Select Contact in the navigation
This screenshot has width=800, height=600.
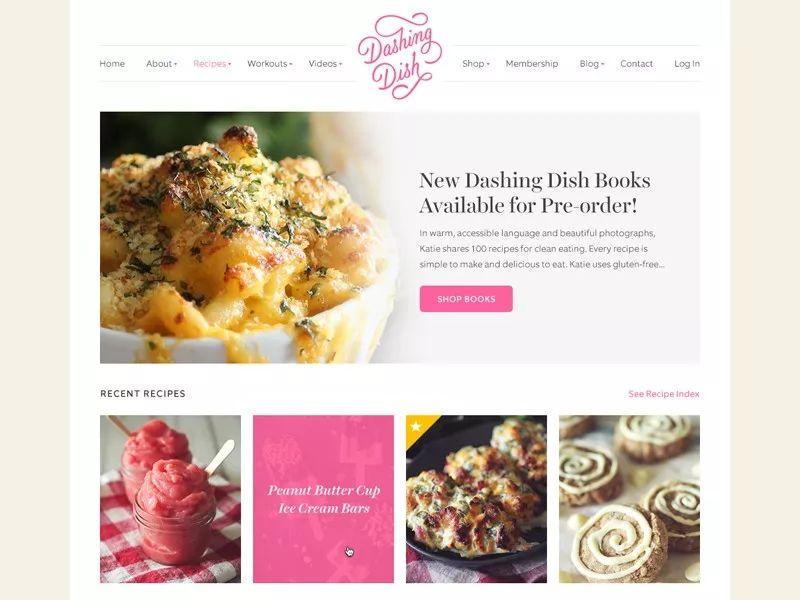coord(636,64)
